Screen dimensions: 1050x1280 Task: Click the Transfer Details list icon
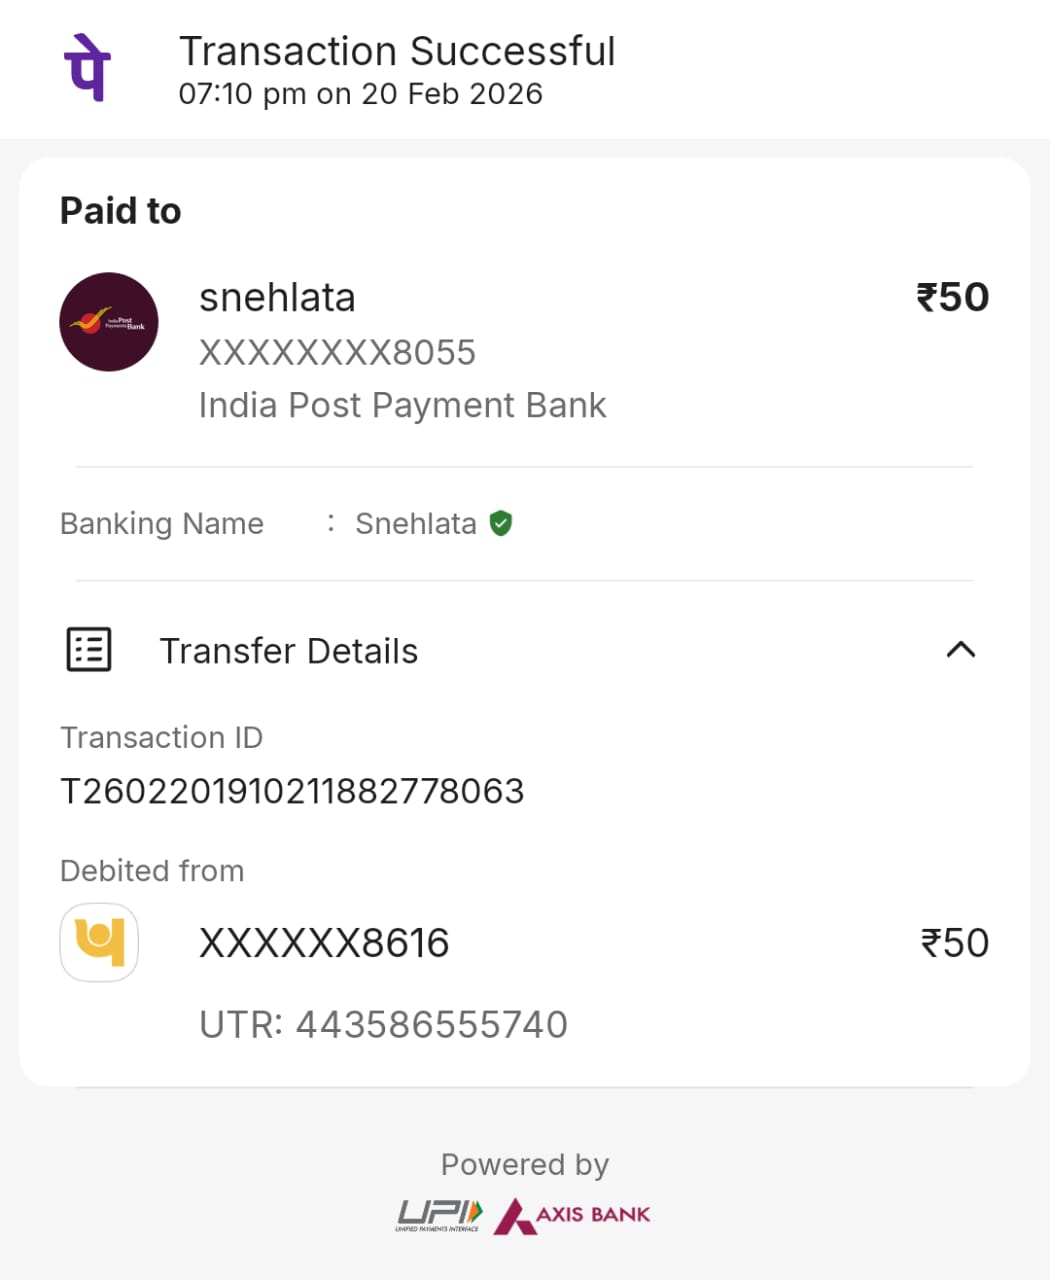[89, 650]
